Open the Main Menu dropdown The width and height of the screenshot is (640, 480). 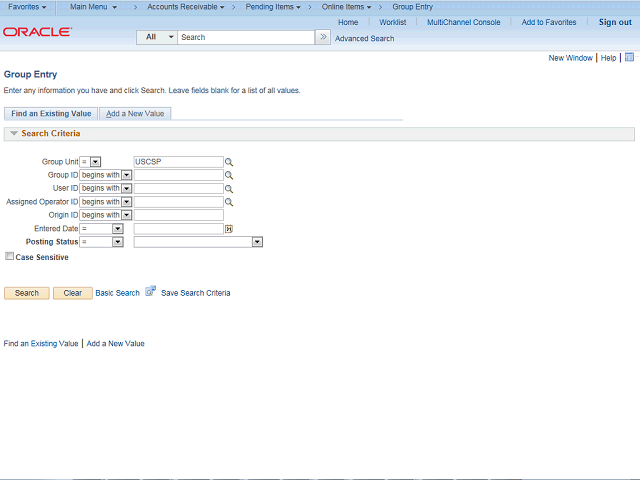[x=93, y=7]
